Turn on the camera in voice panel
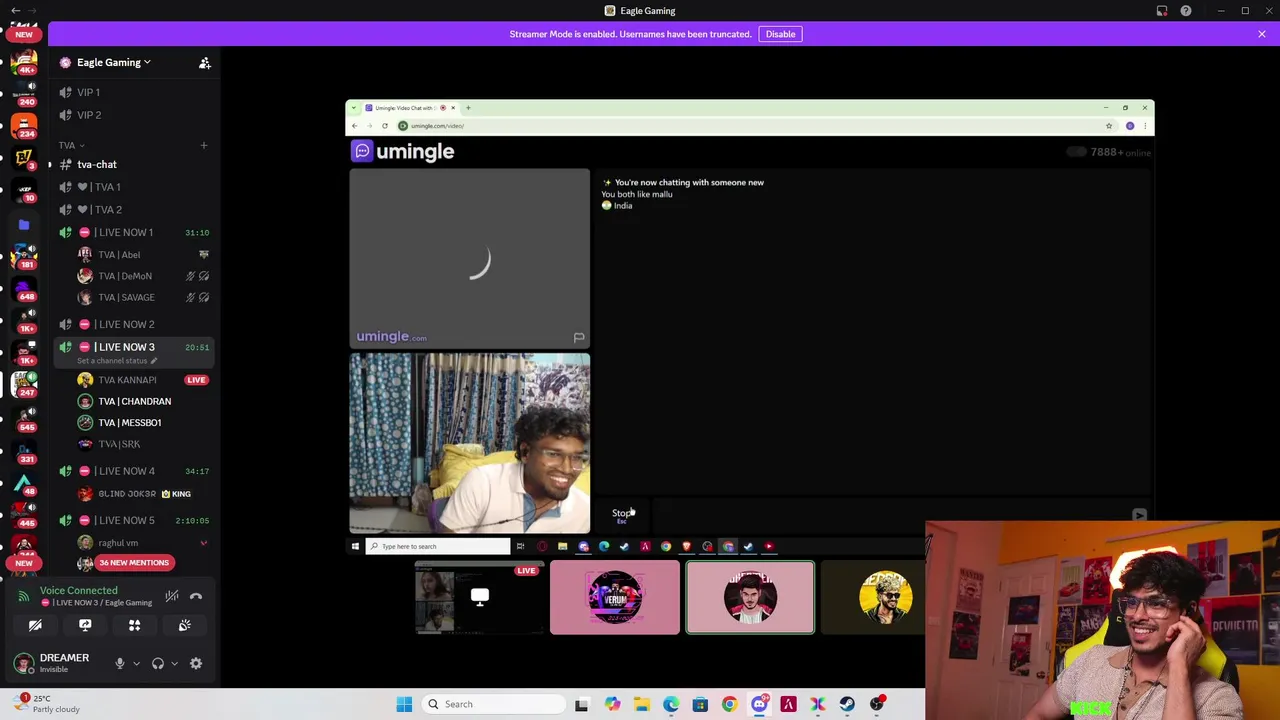Screen dimensions: 1280x720 [35, 626]
